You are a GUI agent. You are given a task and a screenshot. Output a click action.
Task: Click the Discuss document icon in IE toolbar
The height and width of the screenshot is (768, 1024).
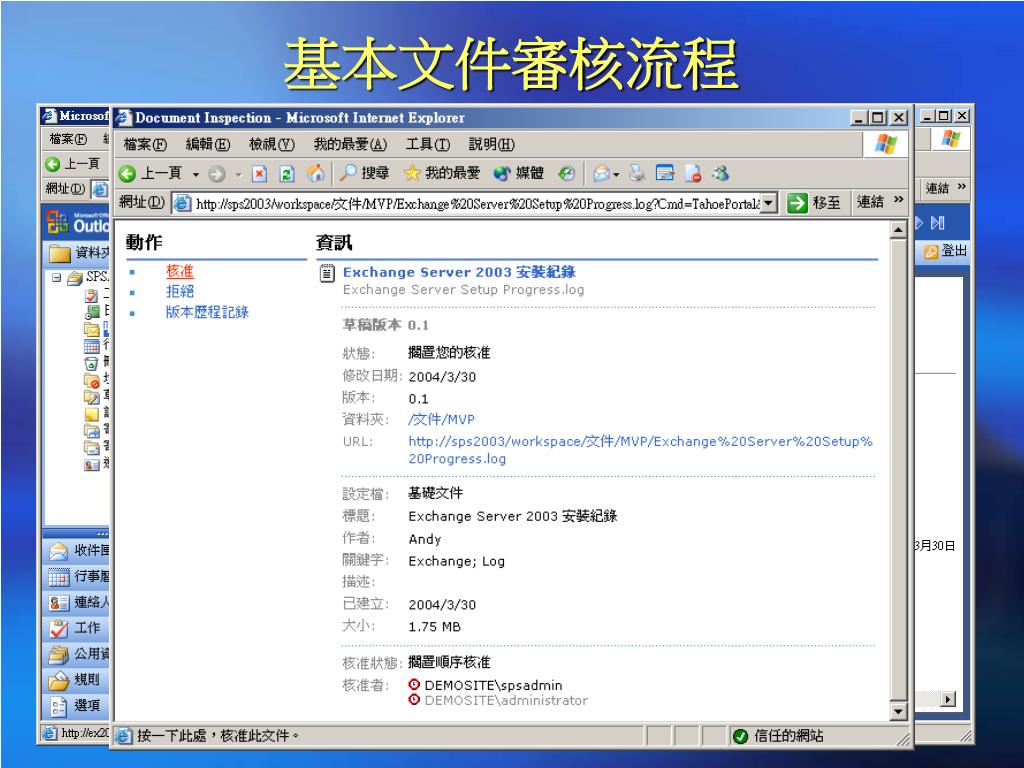693,173
